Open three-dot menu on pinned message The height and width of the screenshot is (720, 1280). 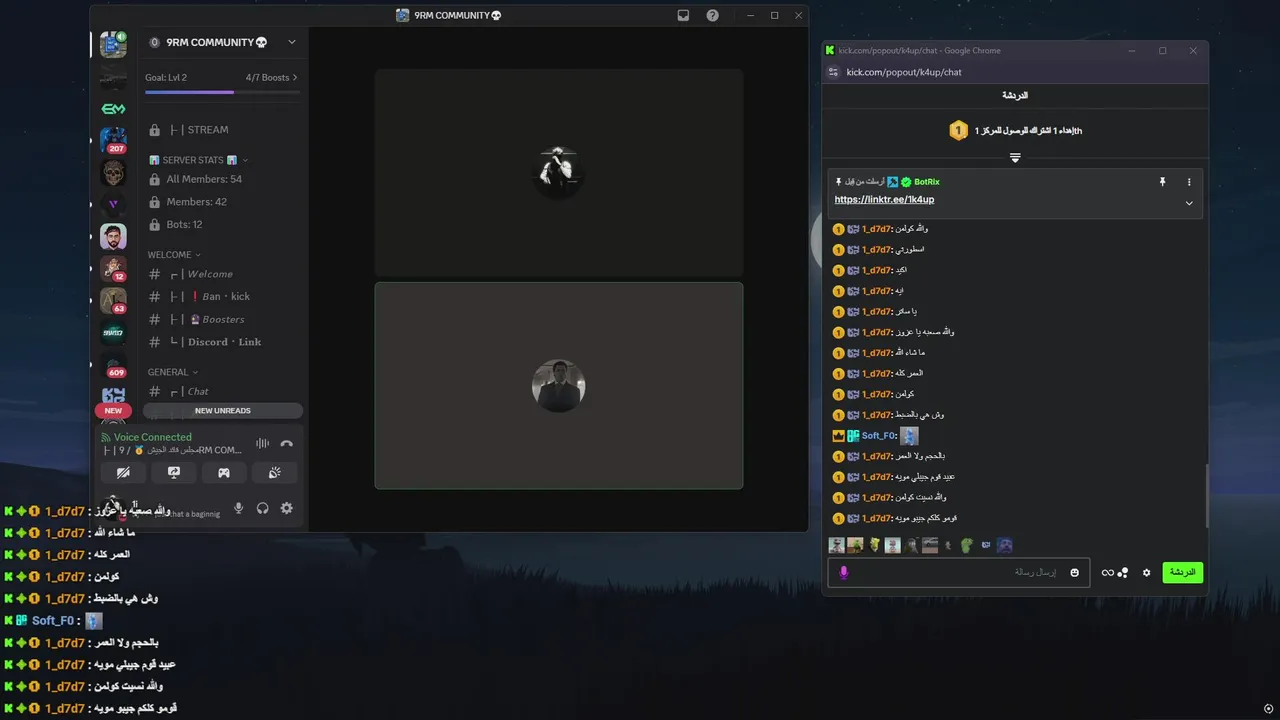click(x=1189, y=182)
